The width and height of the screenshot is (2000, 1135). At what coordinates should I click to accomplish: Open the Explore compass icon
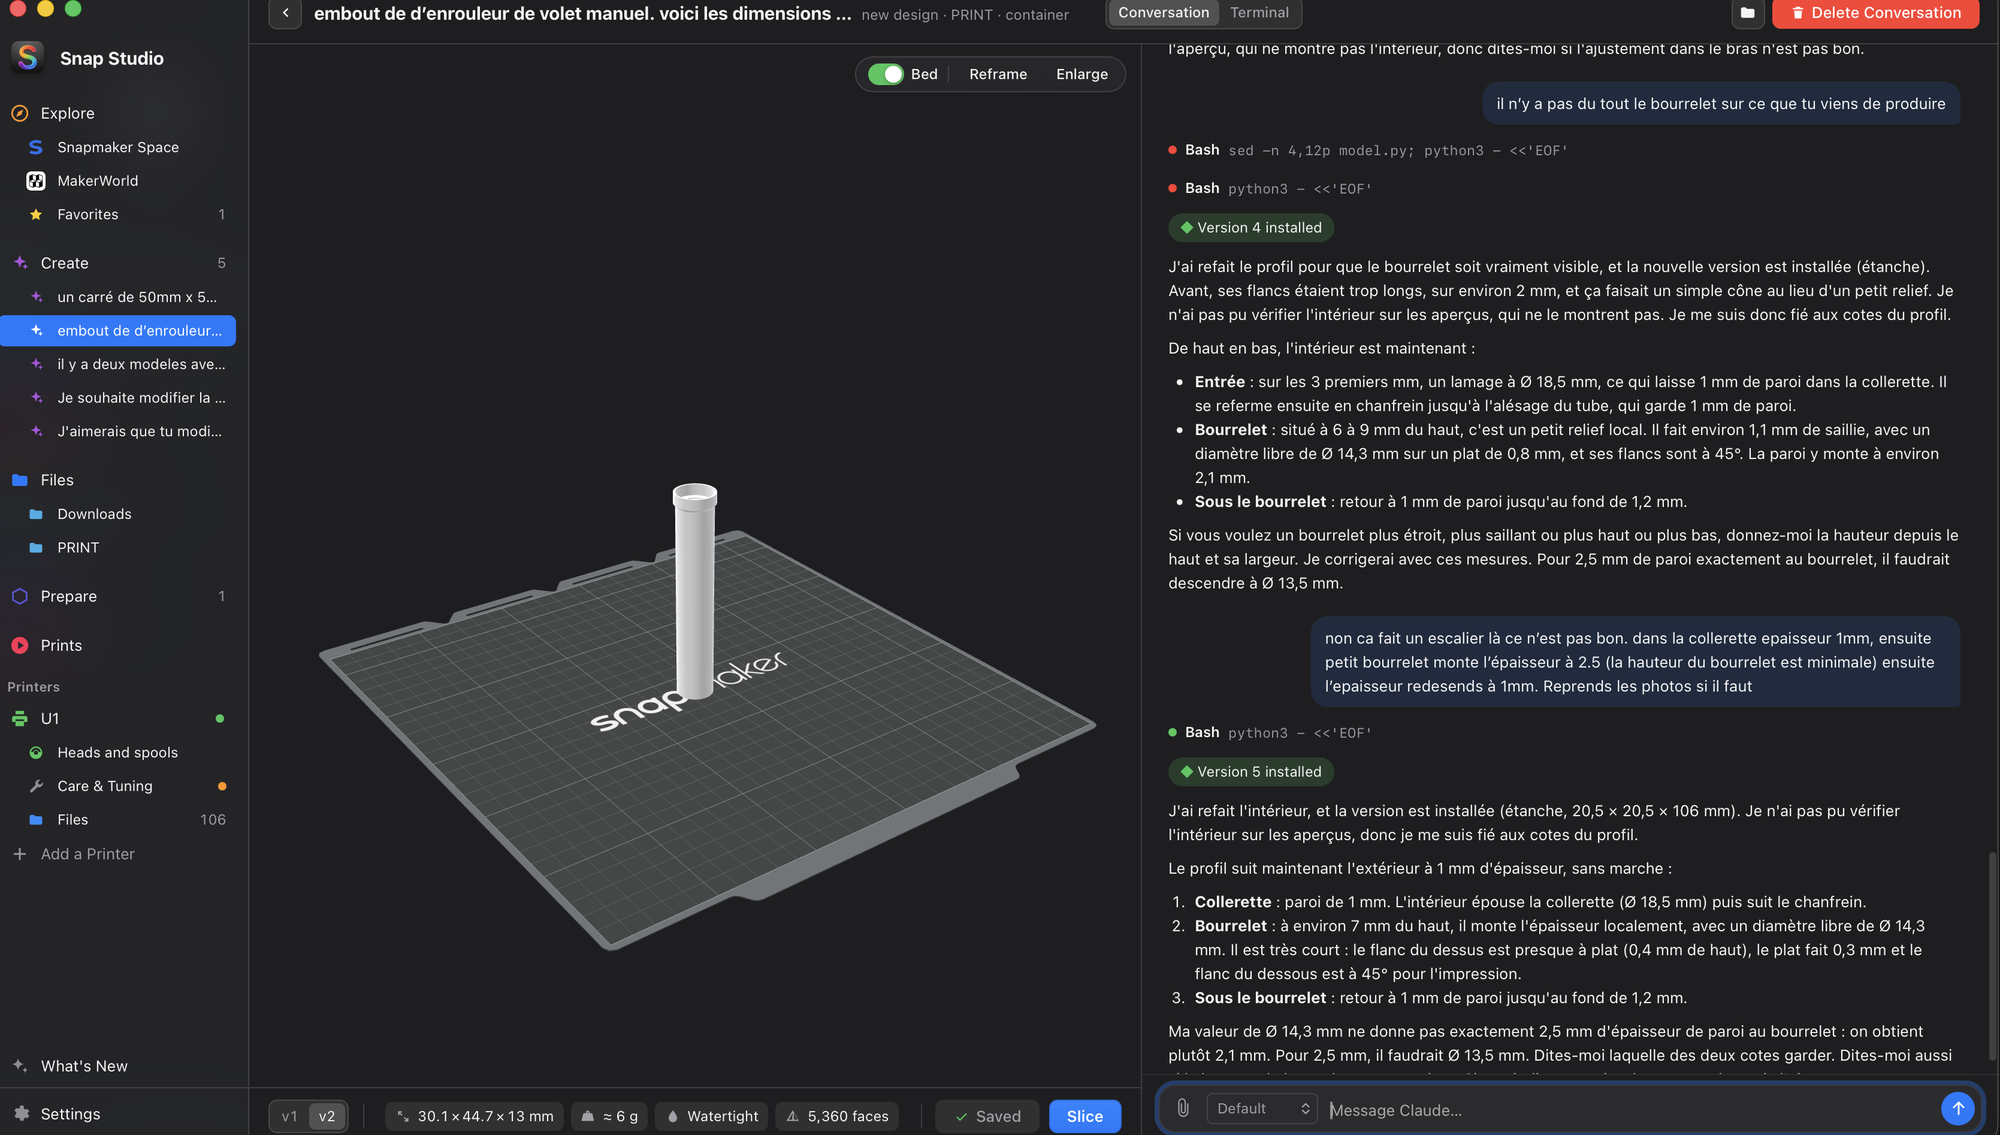pos(20,113)
